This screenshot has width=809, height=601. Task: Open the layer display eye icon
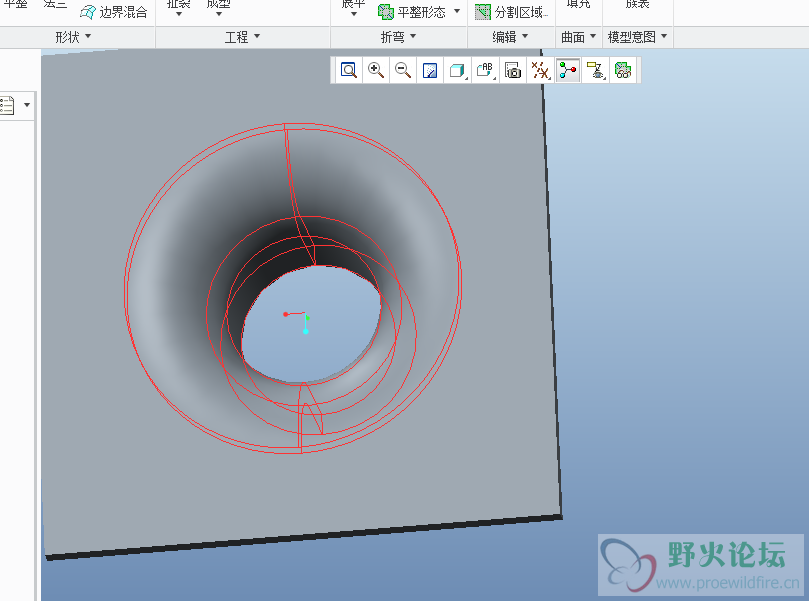595,70
